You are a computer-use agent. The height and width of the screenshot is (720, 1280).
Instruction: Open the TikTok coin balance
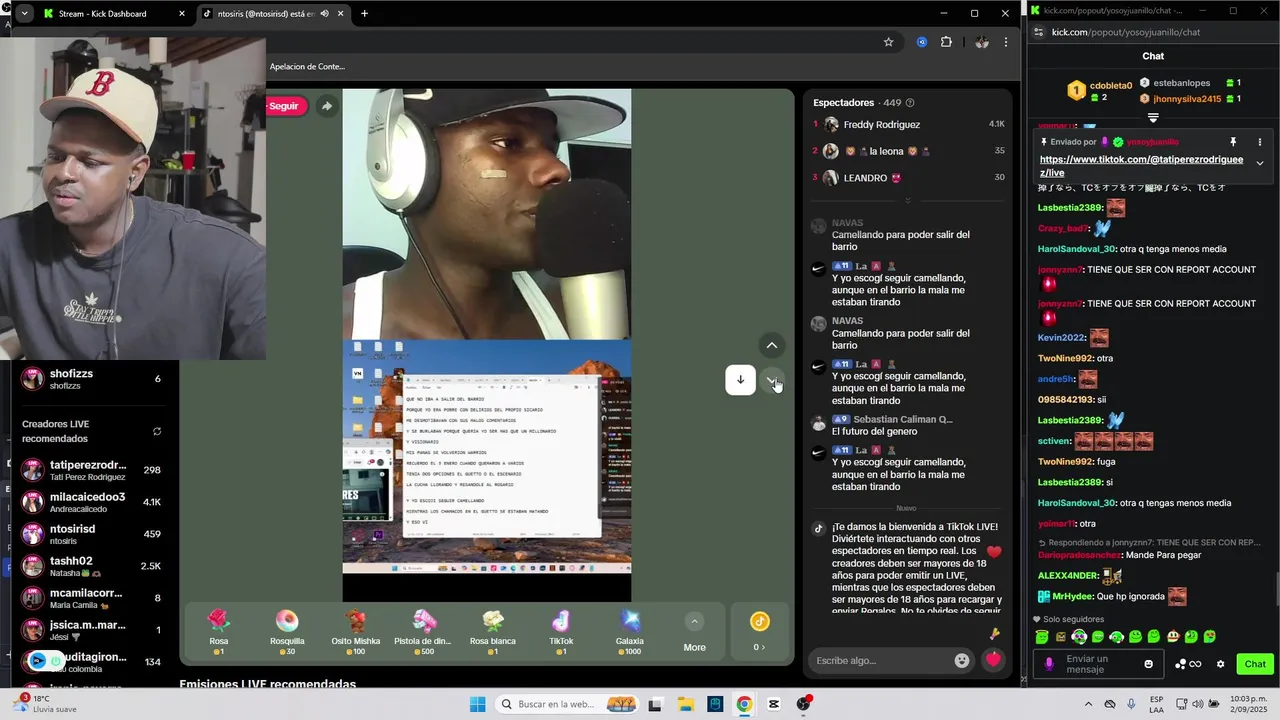[760, 632]
